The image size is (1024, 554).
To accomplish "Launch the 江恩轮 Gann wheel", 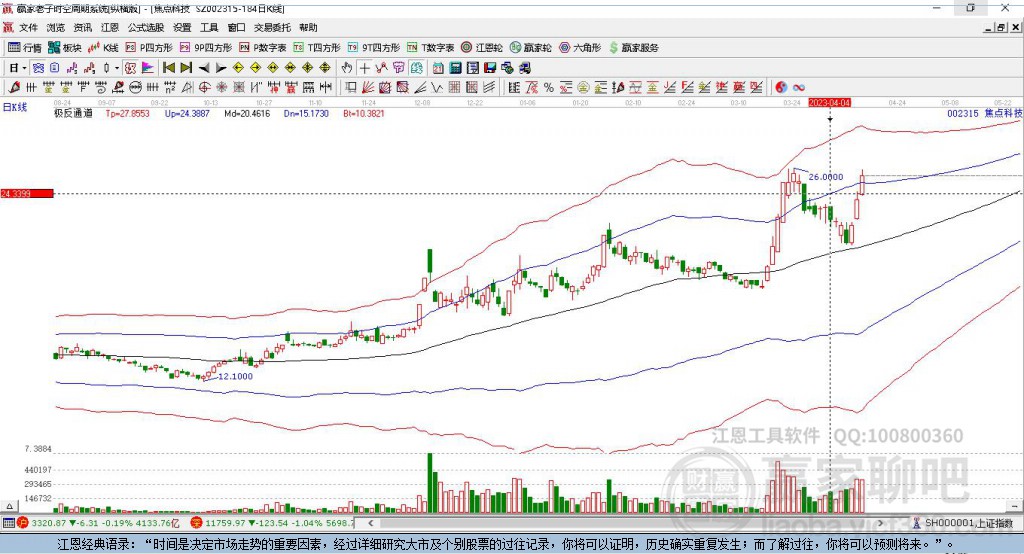I will (482, 48).
